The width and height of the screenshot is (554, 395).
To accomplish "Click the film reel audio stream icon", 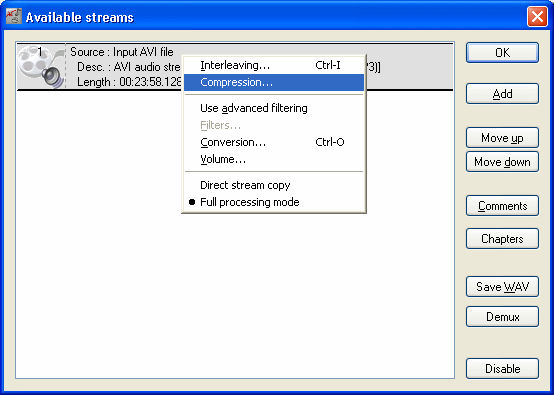I will (x=41, y=66).
